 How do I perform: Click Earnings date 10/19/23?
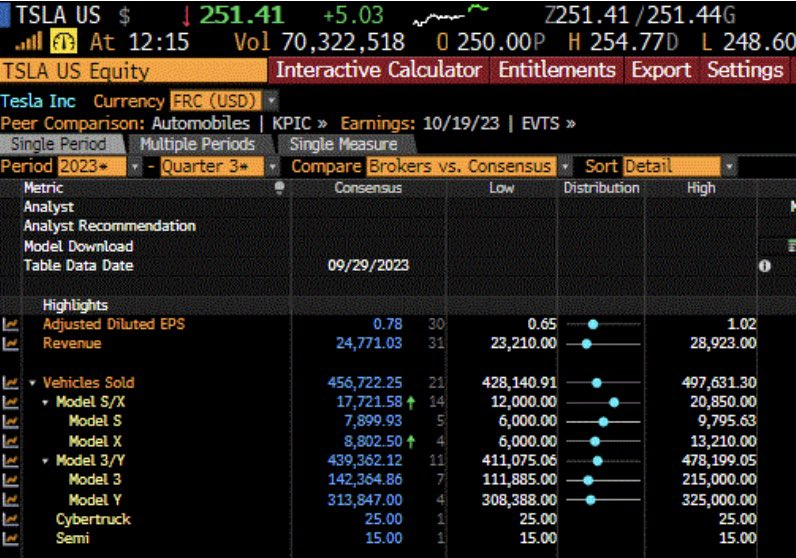point(461,123)
